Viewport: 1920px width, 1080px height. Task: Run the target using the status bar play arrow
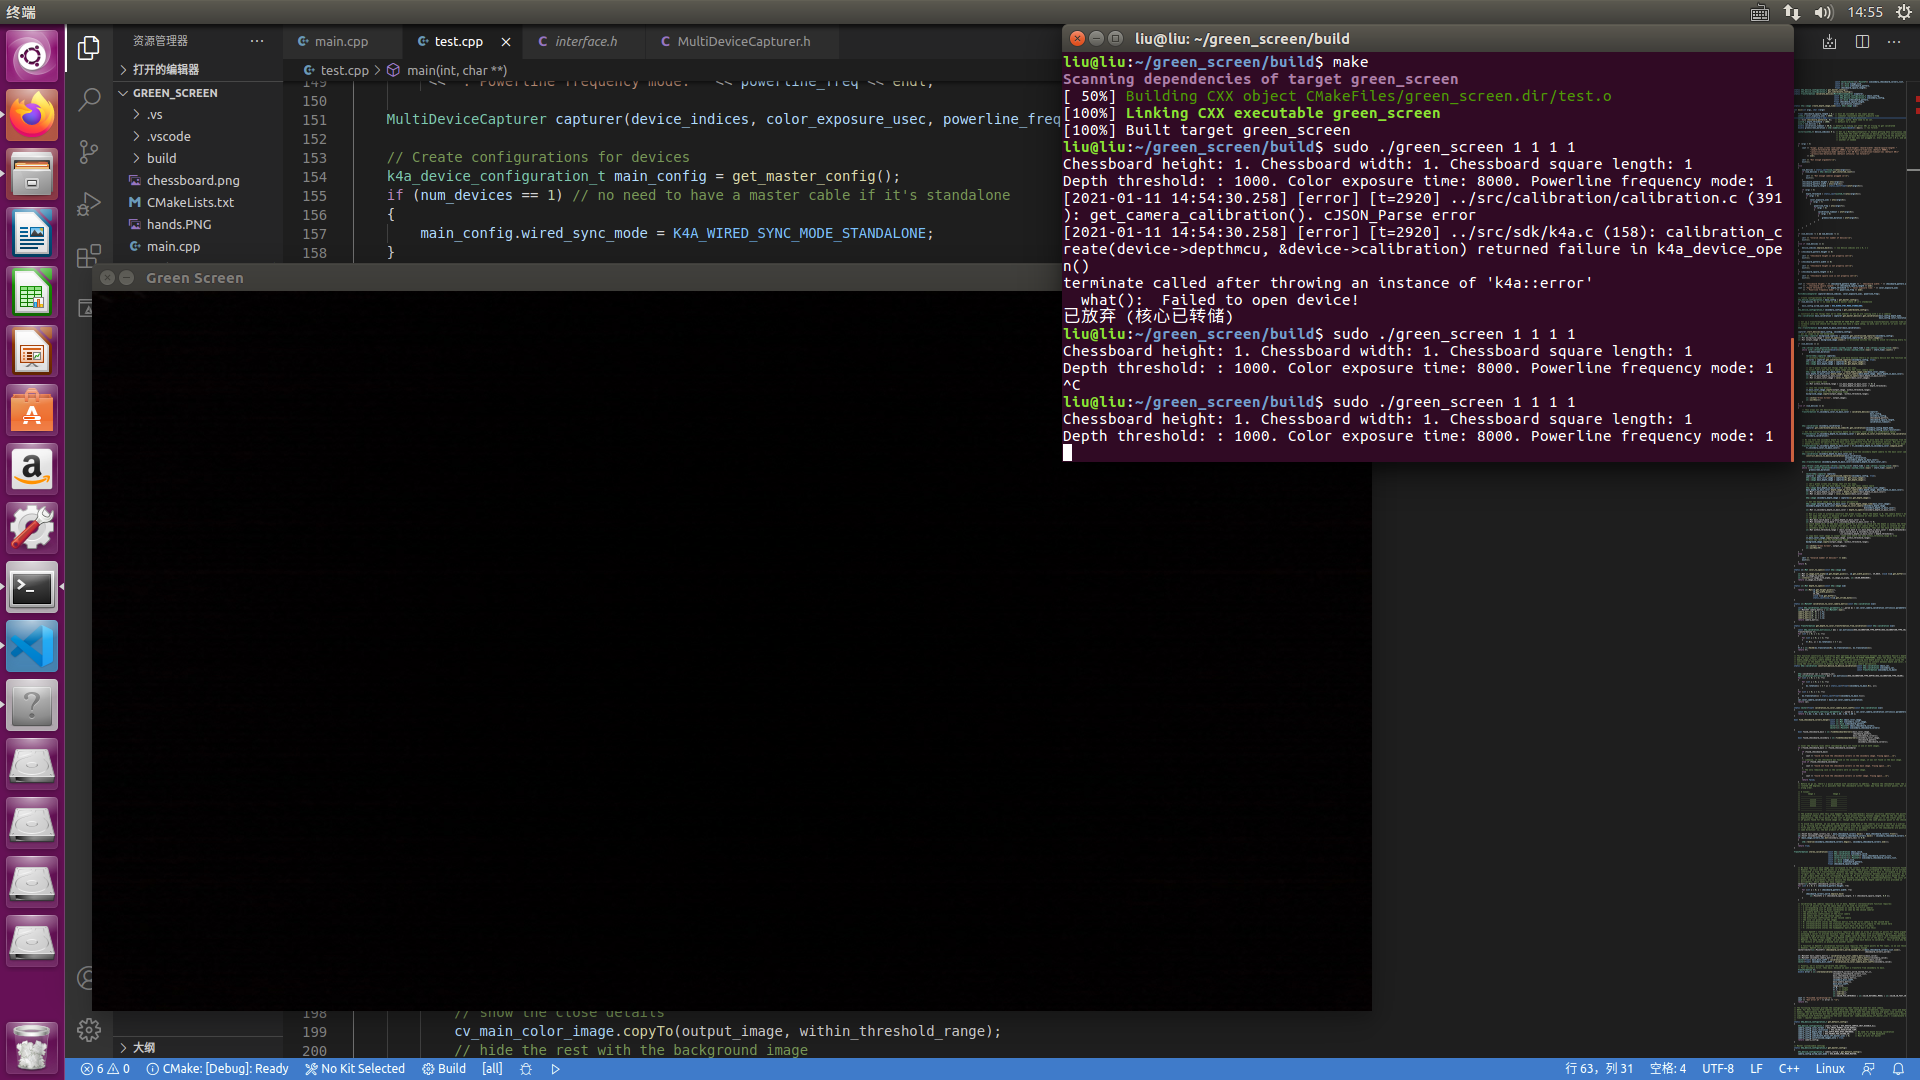tap(555, 1068)
